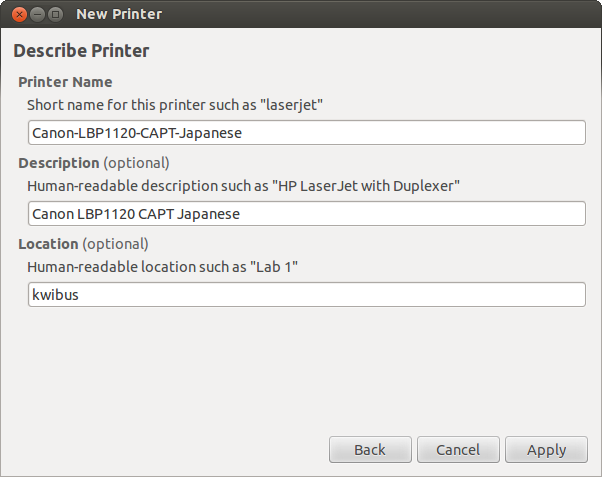Cancel the new printer setup

(x=458, y=449)
